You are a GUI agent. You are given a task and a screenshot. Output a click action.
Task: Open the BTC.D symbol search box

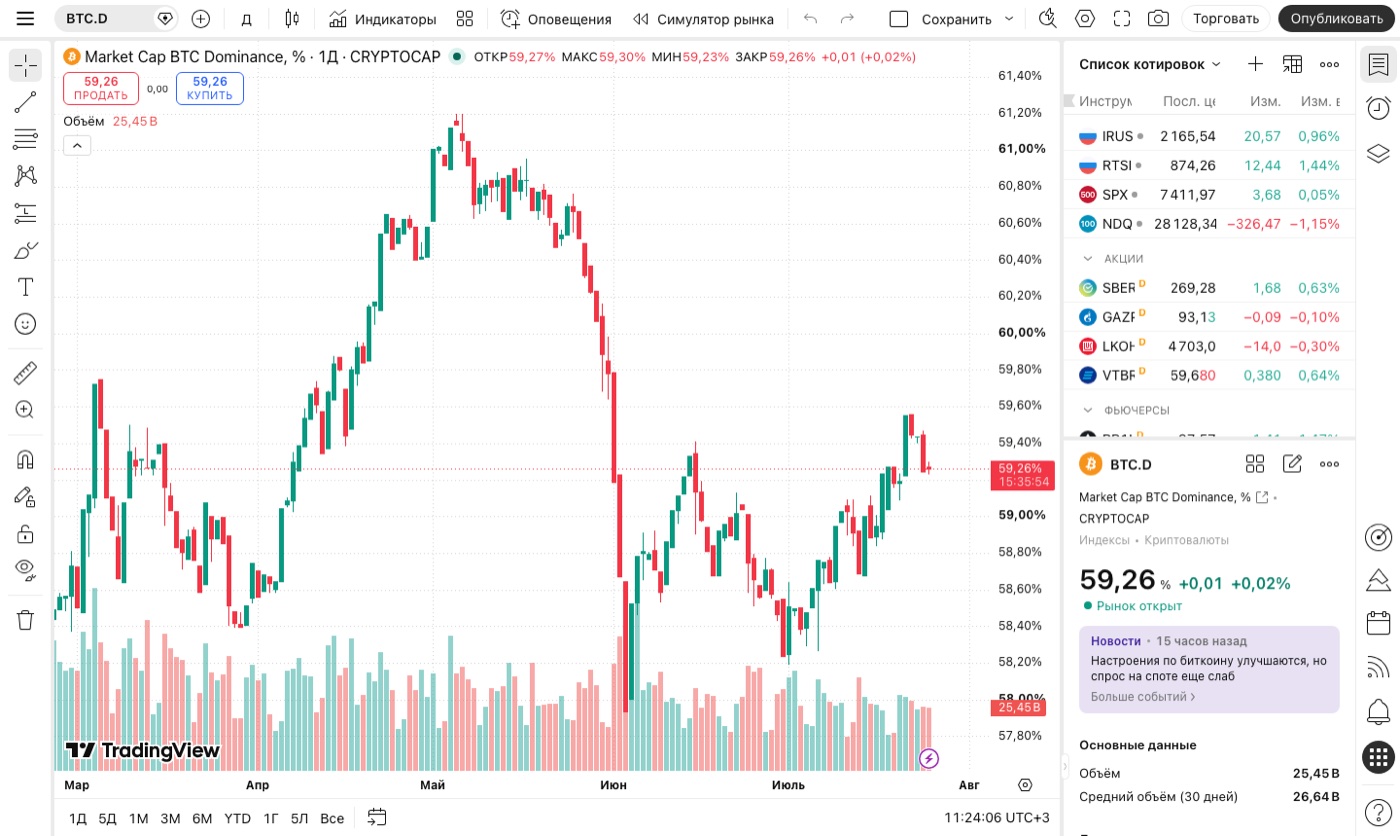pyautogui.click(x=115, y=19)
